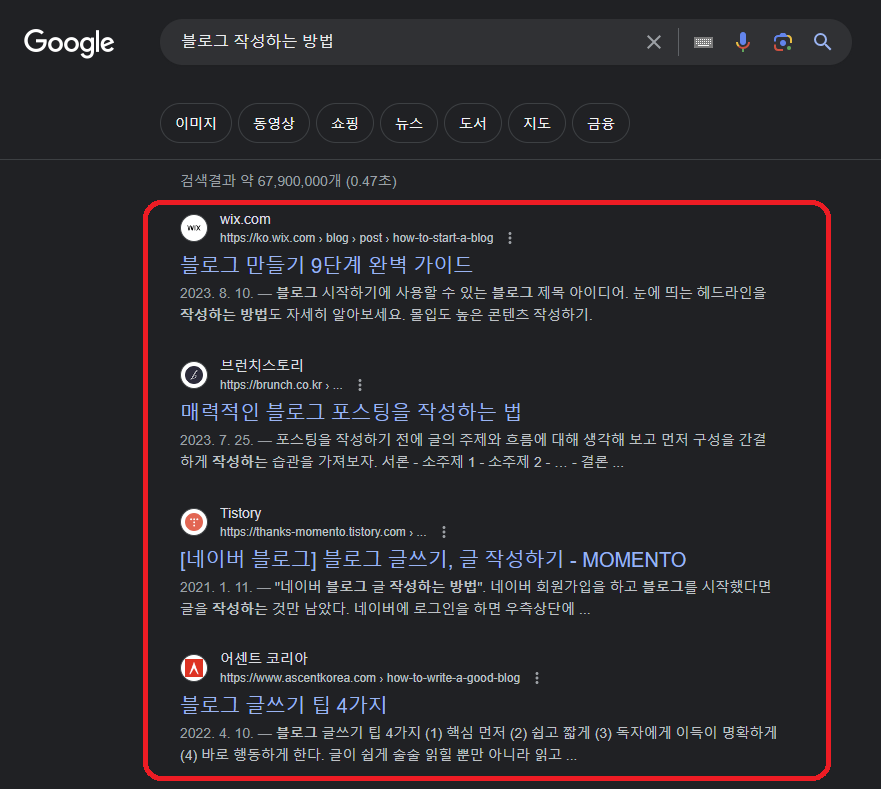Click the Google logo

click(68, 42)
